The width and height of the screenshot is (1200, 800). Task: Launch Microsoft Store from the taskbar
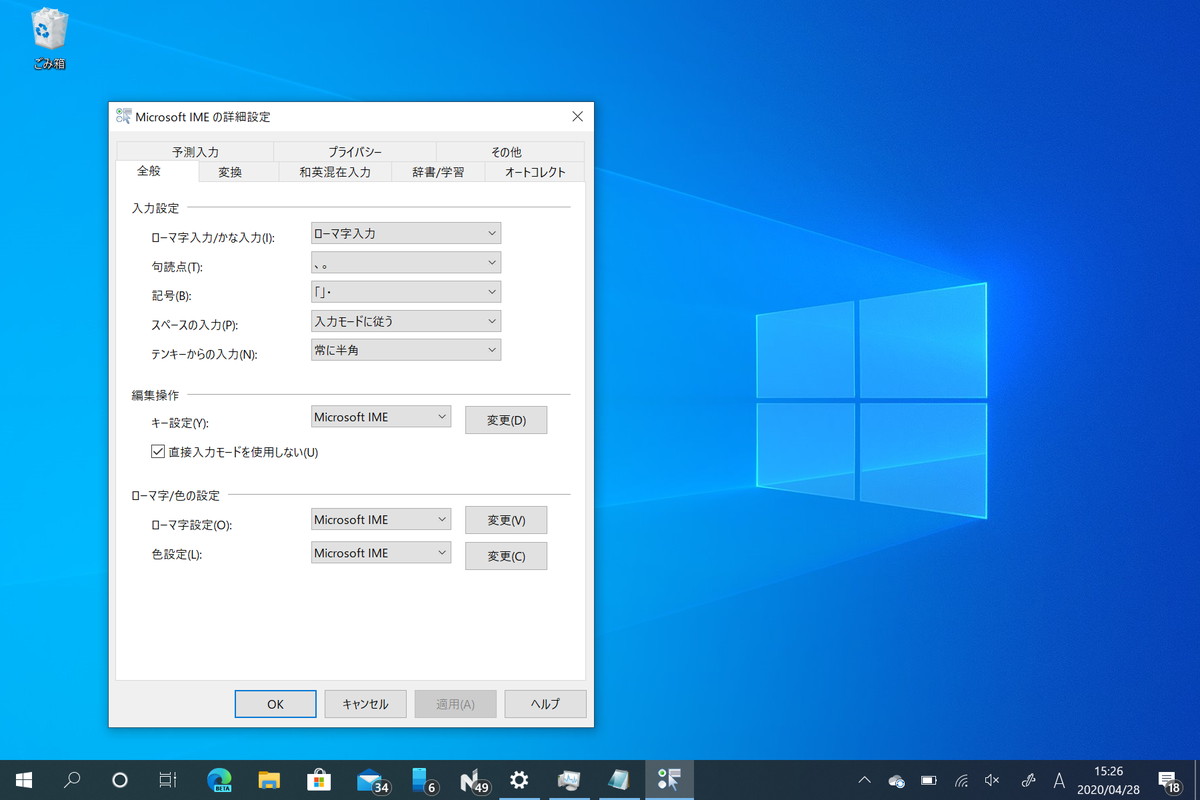tap(319, 779)
